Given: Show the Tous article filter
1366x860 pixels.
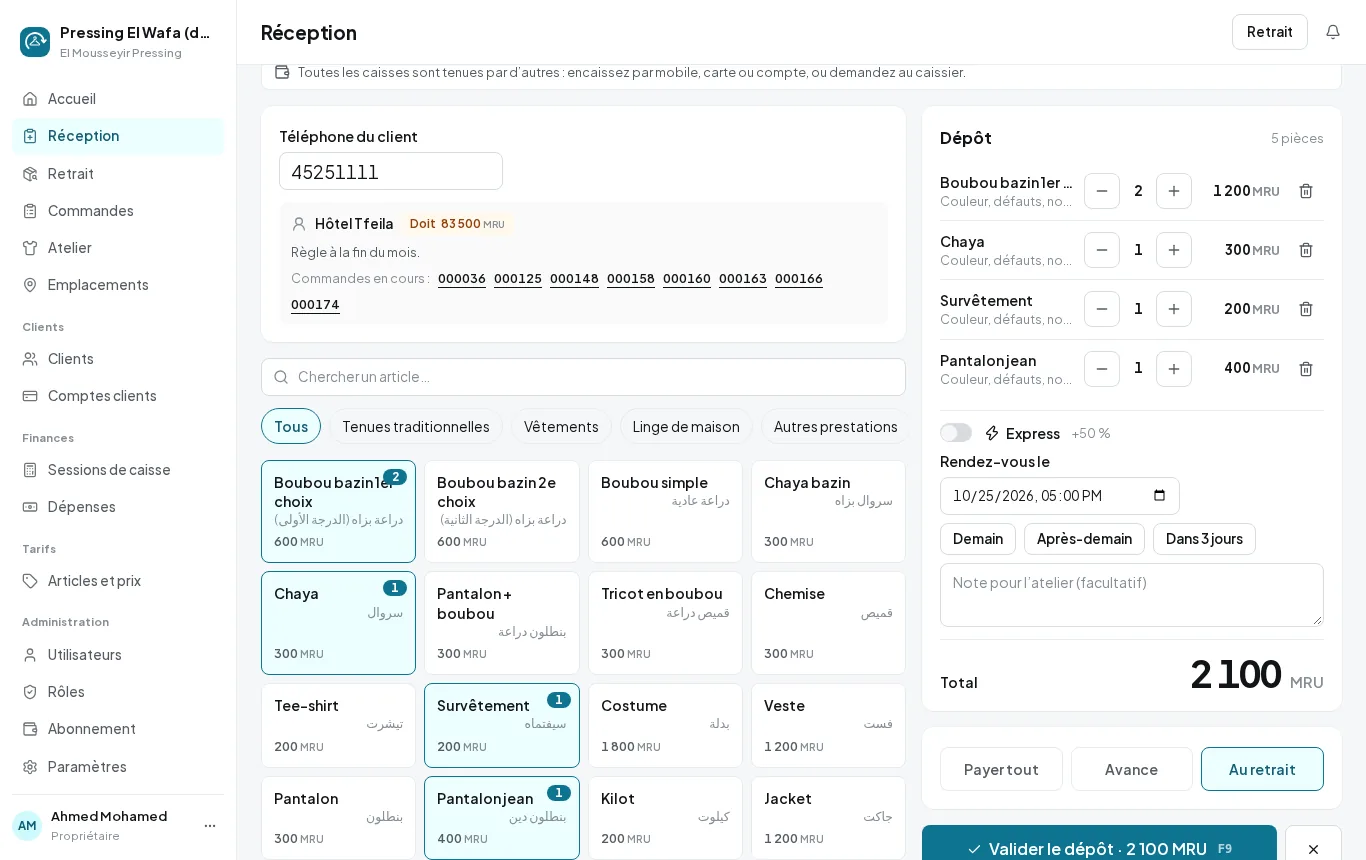Looking at the screenshot, I should coord(291,426).
